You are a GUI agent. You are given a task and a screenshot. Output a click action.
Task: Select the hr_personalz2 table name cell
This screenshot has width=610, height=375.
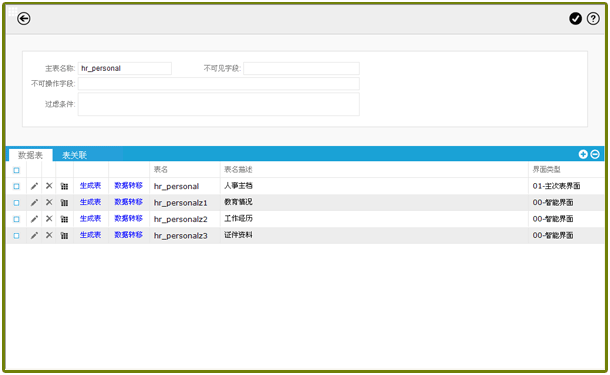coord(185,219)
